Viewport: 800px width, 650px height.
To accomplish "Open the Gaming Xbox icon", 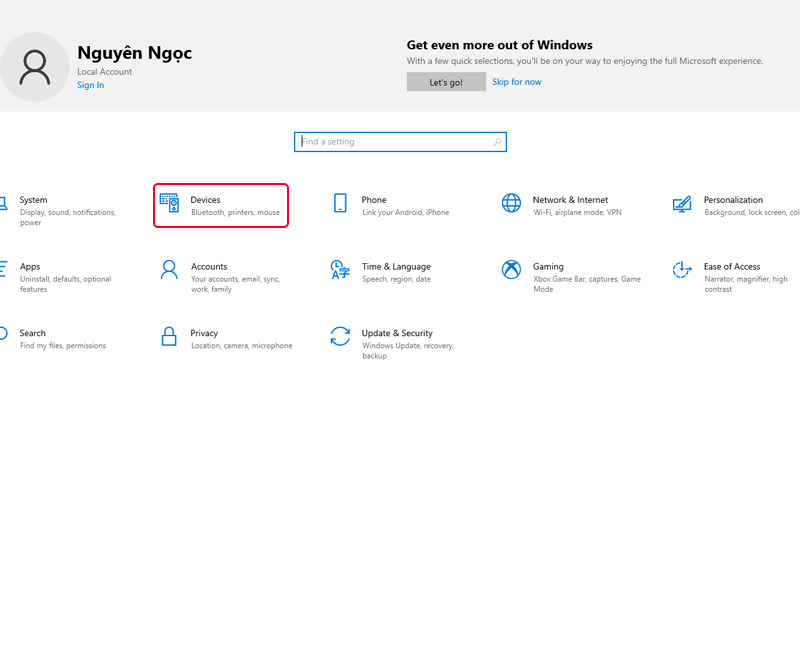I will 511,270.
